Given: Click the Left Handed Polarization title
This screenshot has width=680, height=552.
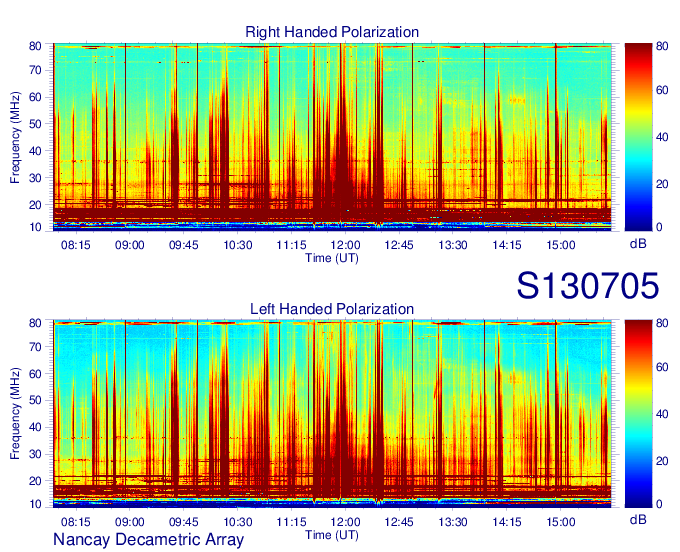Looking at the screenshot, I should tap(332, 309).
